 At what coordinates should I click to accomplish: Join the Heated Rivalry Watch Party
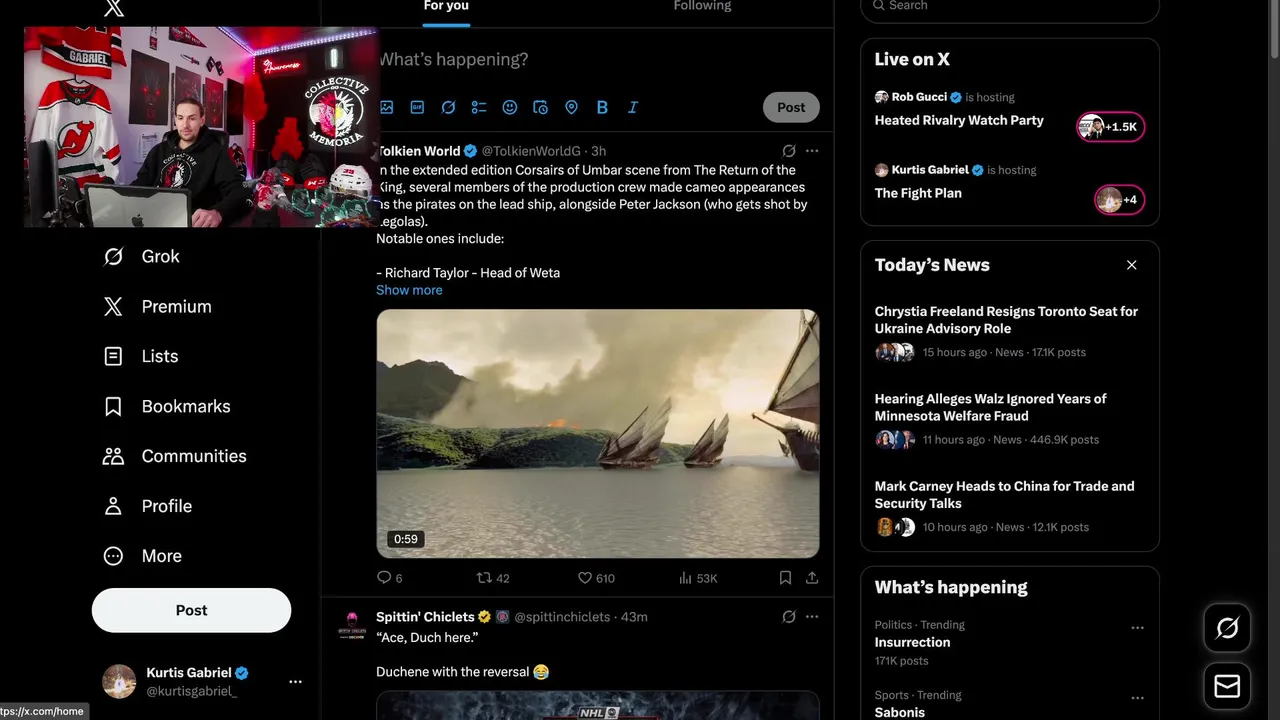point(959,120)
